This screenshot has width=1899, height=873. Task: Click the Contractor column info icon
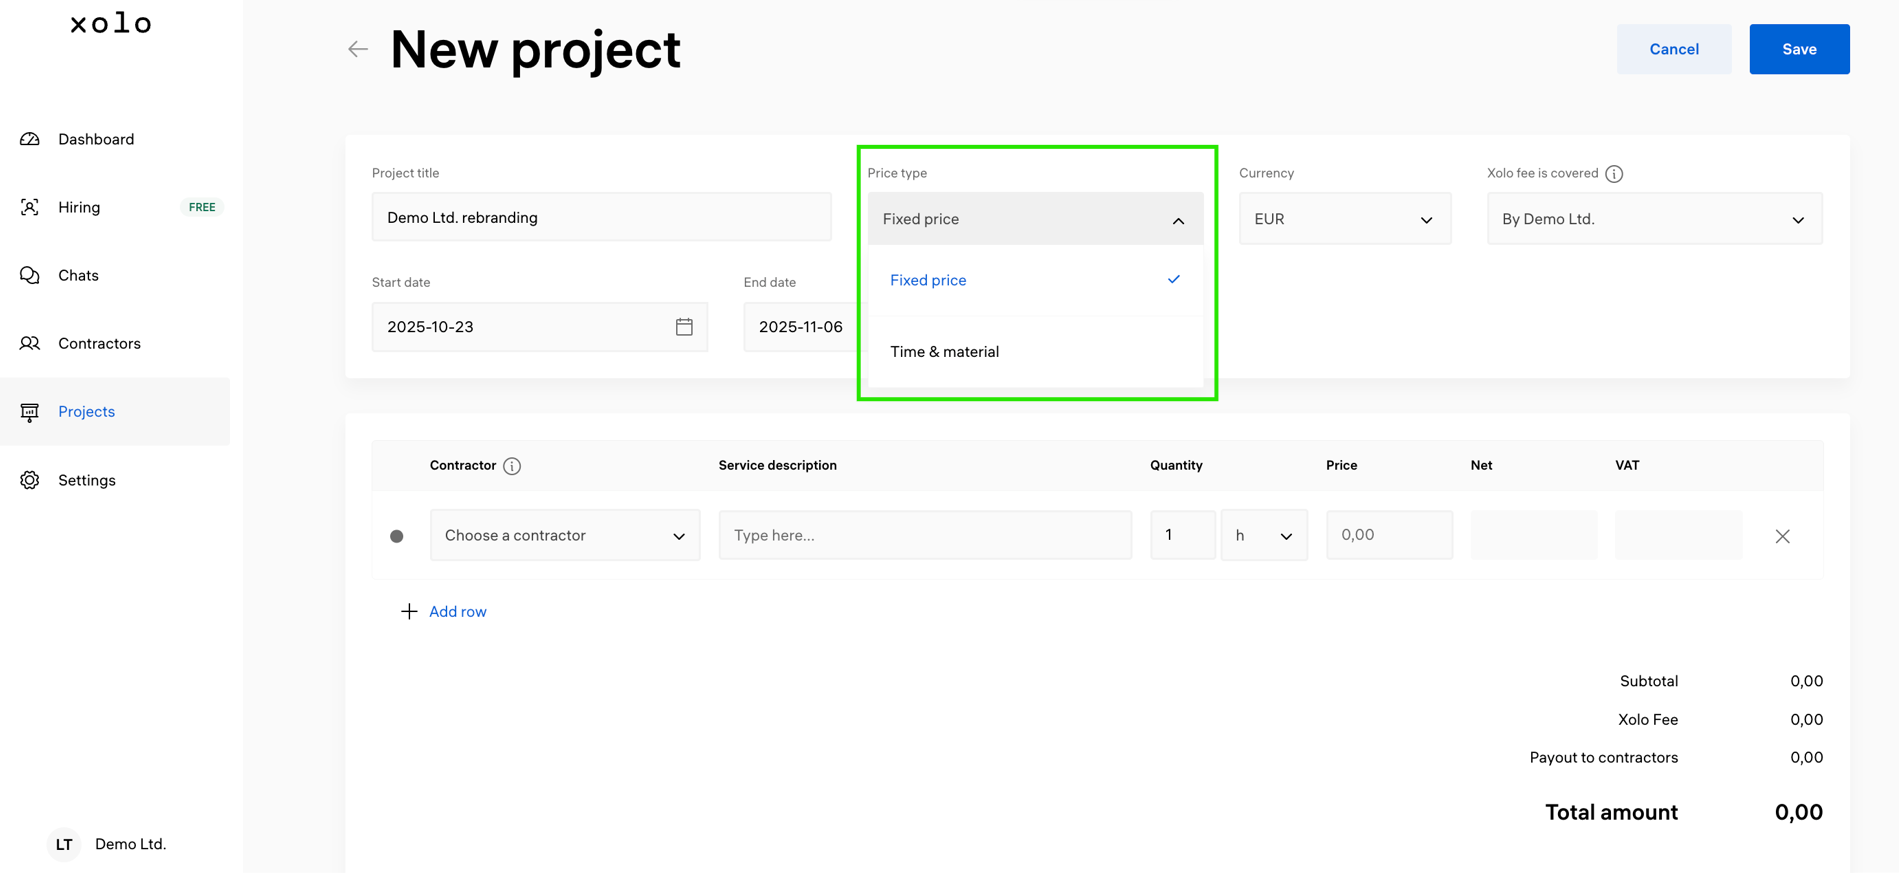[512, 466]
